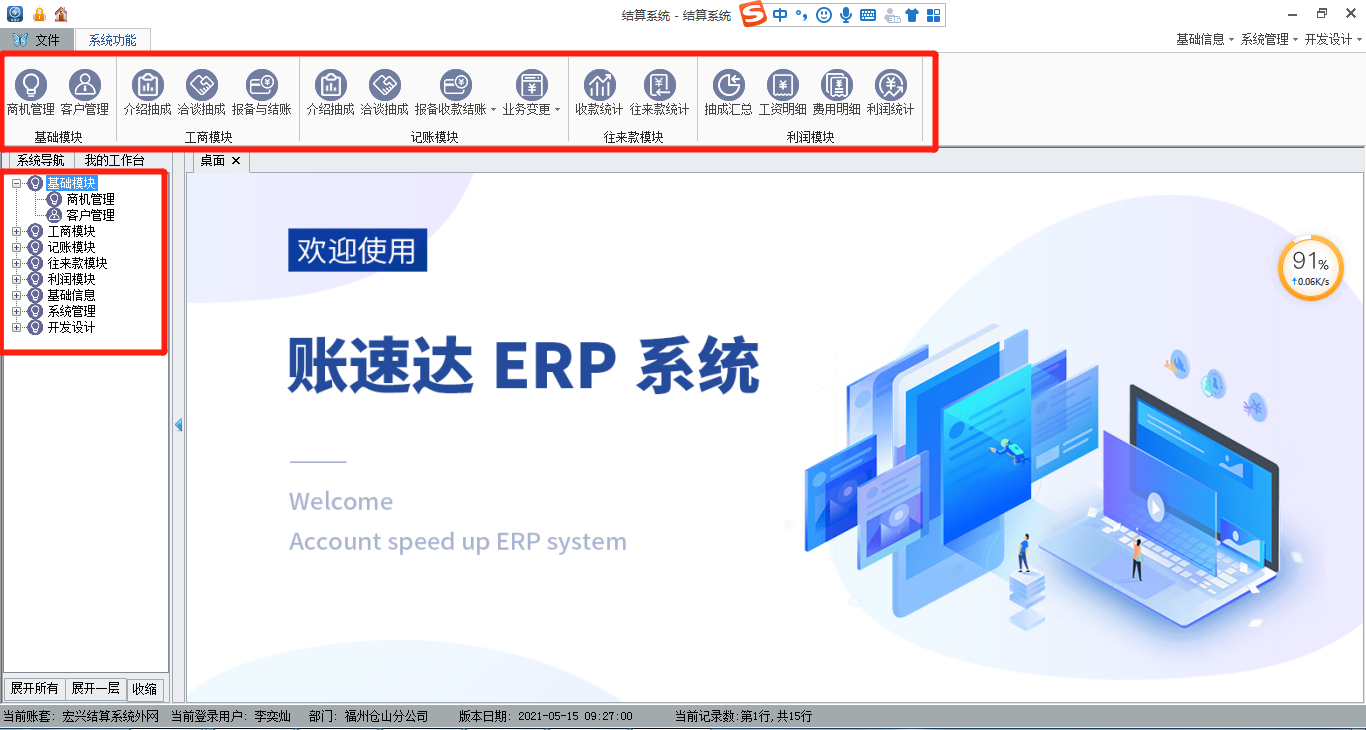Image resolution: width=1366 pixels, height=730 pixels.
Task: Select the 记账模块 tree label
Action: pos(72,247)
